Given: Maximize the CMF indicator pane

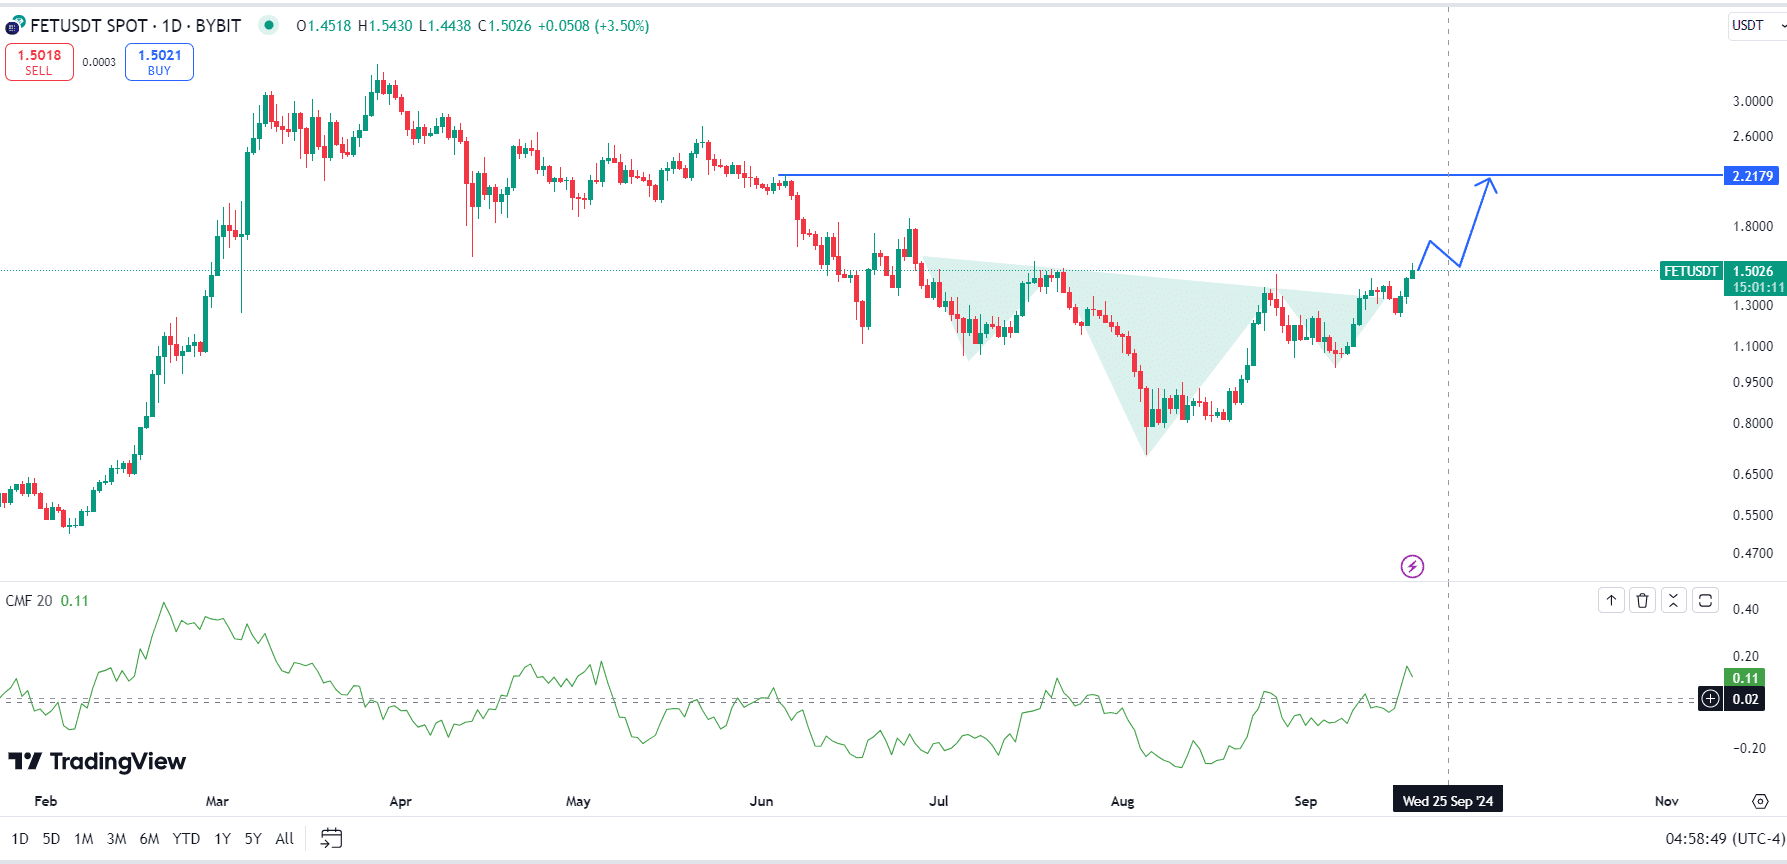Looking at the screenshot, I should coord(1705,600).
